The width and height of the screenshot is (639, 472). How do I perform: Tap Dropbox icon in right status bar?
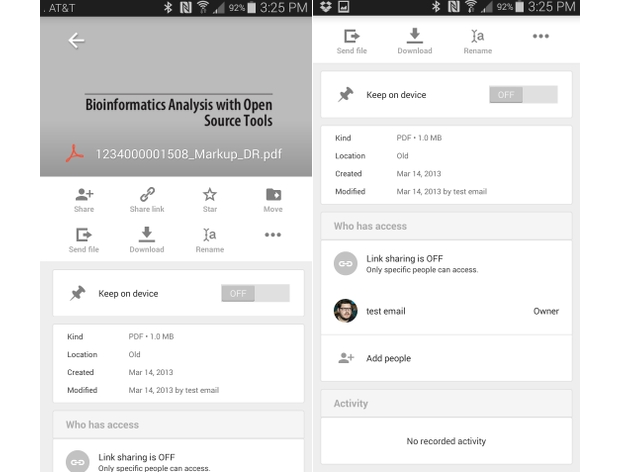coord(326,7)
